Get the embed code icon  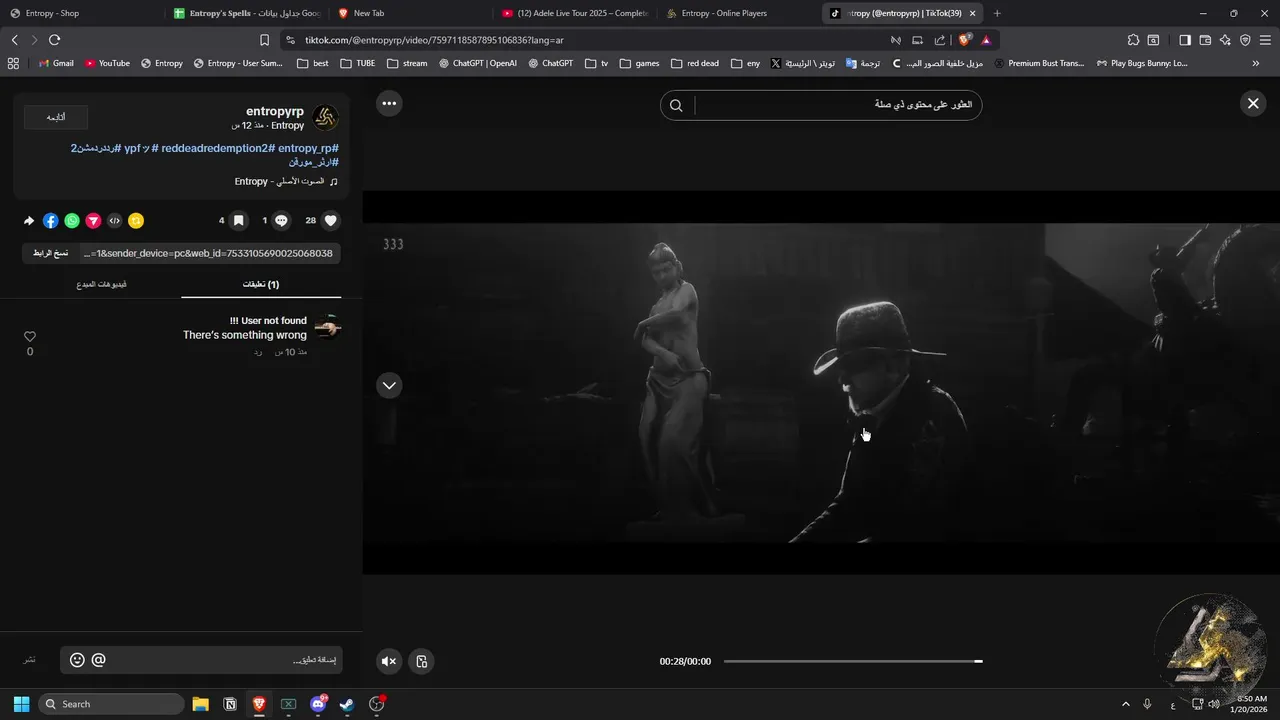point(115,221)
